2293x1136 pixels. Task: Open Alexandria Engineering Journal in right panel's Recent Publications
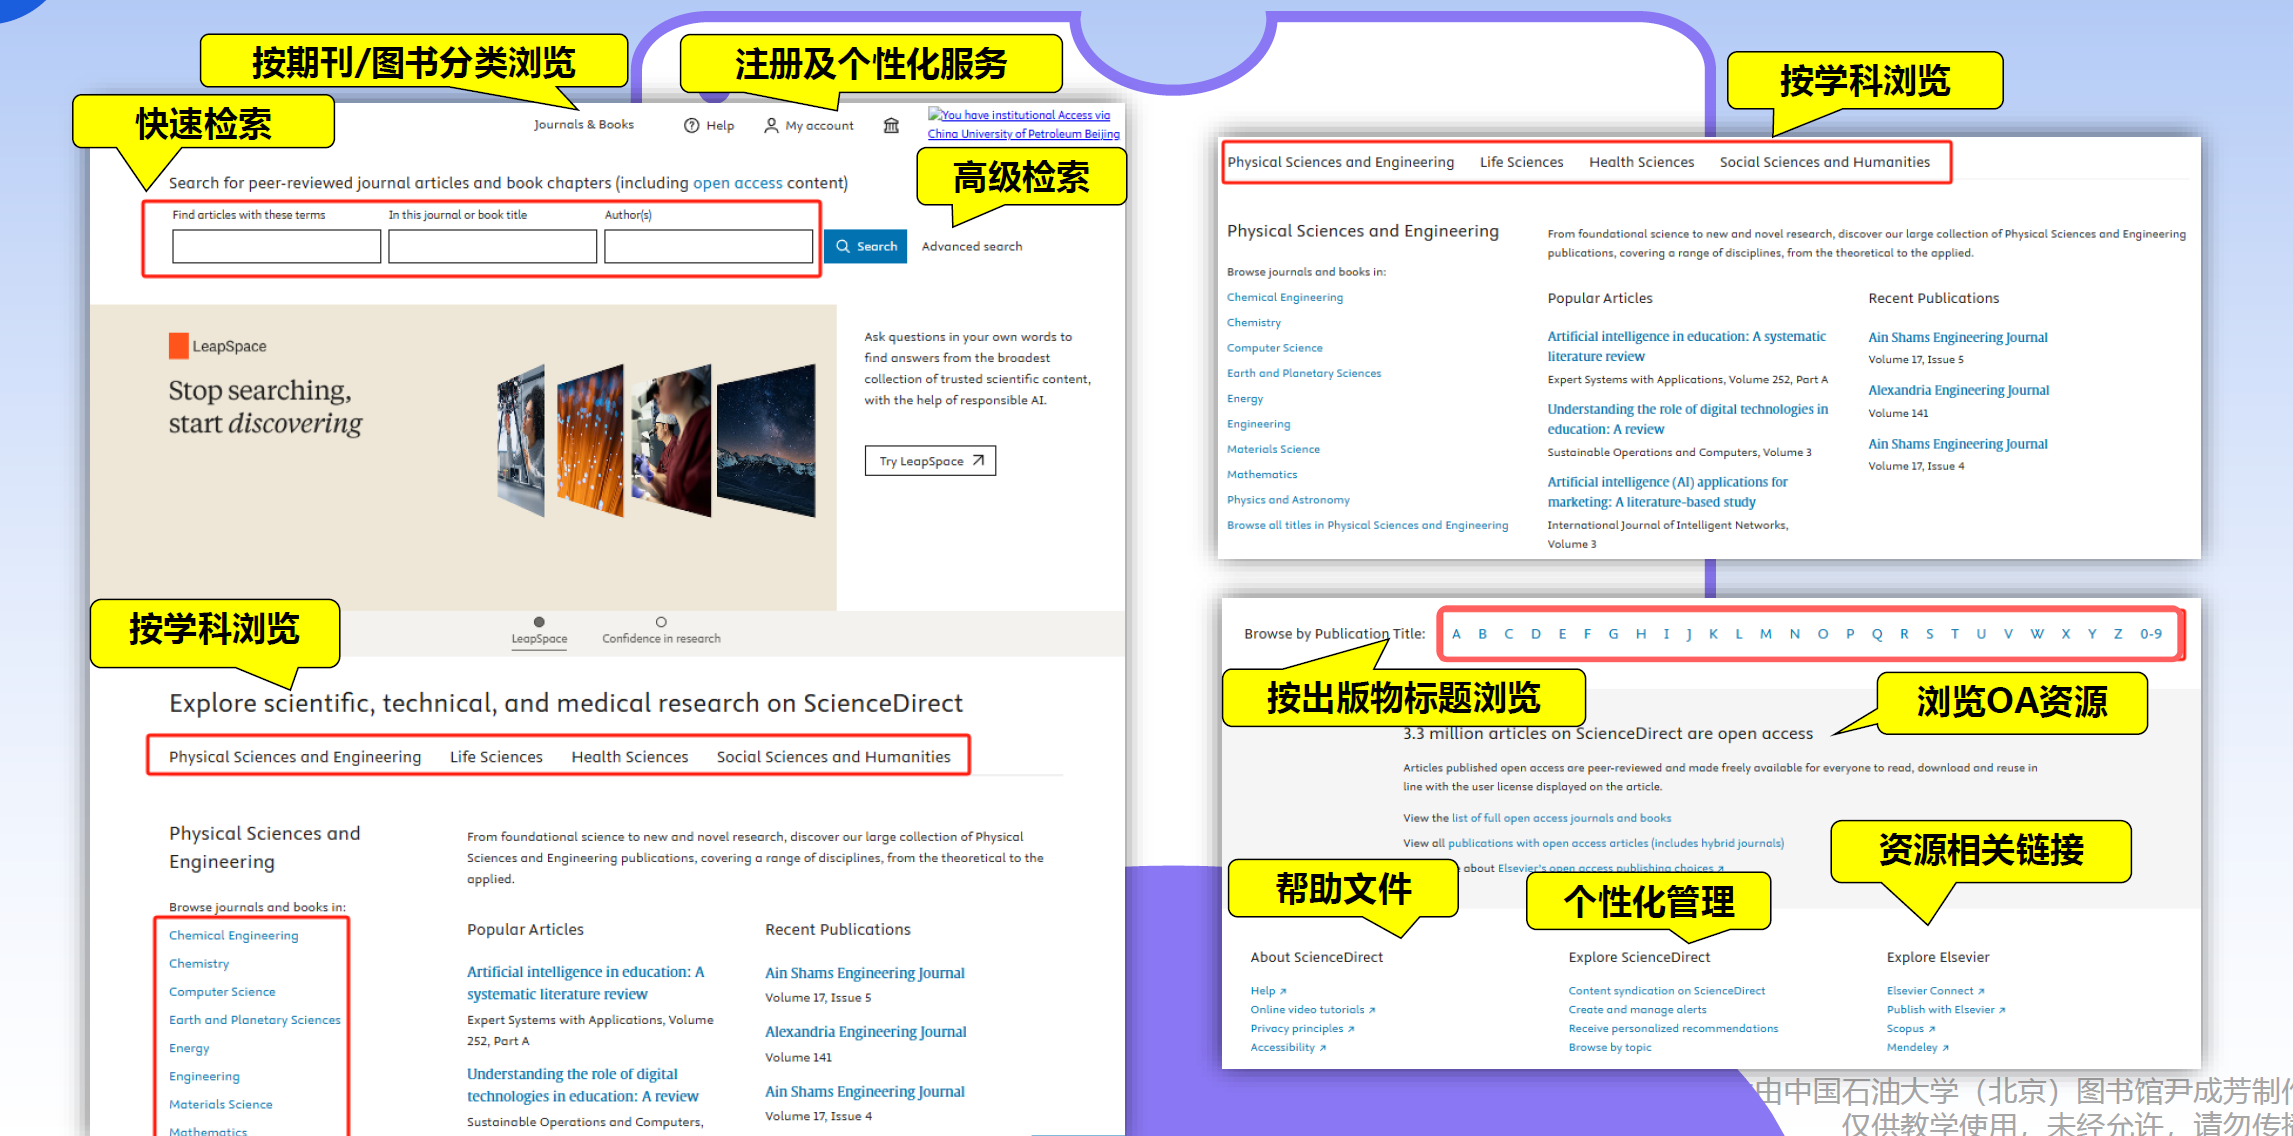1958,390
